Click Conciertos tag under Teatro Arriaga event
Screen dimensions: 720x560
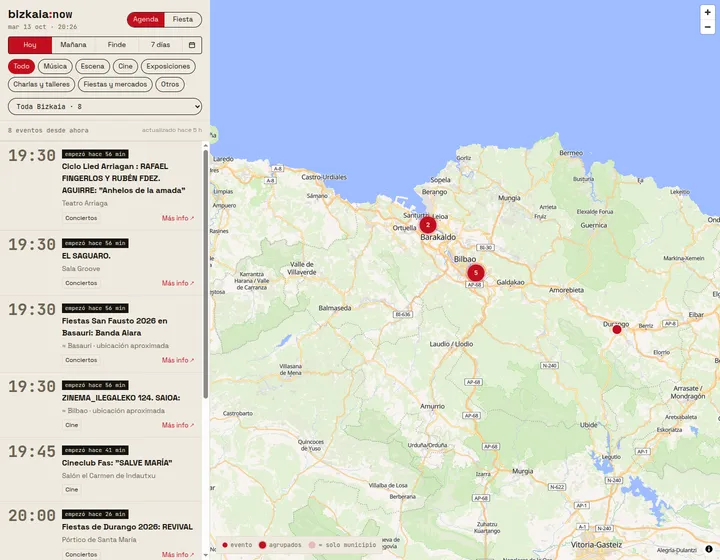(x=81, y=218)
